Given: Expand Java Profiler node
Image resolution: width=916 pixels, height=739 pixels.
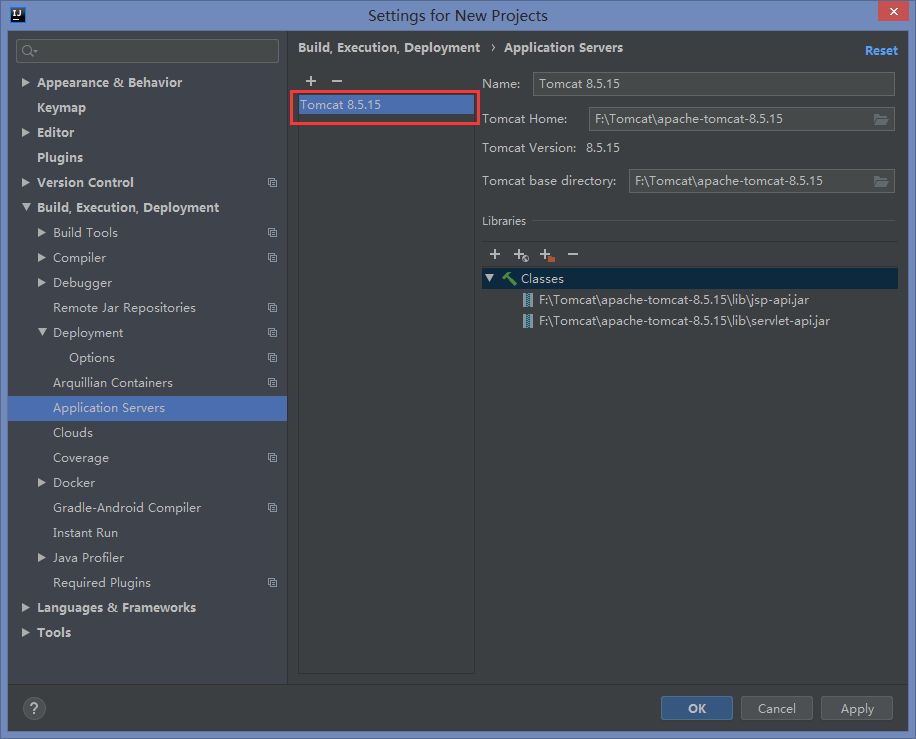Looking at the screenshot, I should 41,558.
